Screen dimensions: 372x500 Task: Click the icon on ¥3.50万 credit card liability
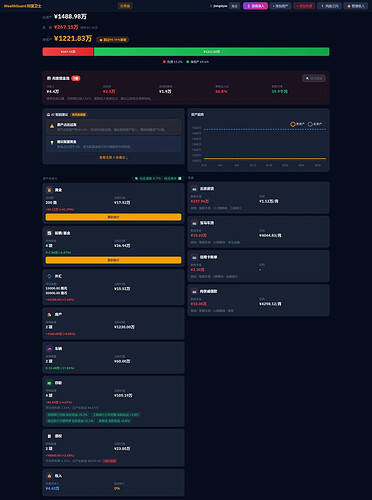click(194, 257)
